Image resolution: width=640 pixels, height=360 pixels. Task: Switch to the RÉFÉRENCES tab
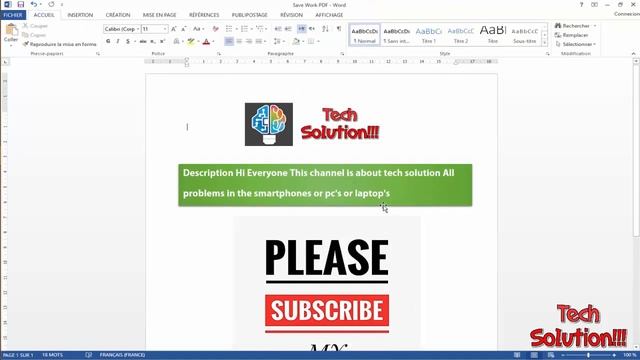coord(204,15)
